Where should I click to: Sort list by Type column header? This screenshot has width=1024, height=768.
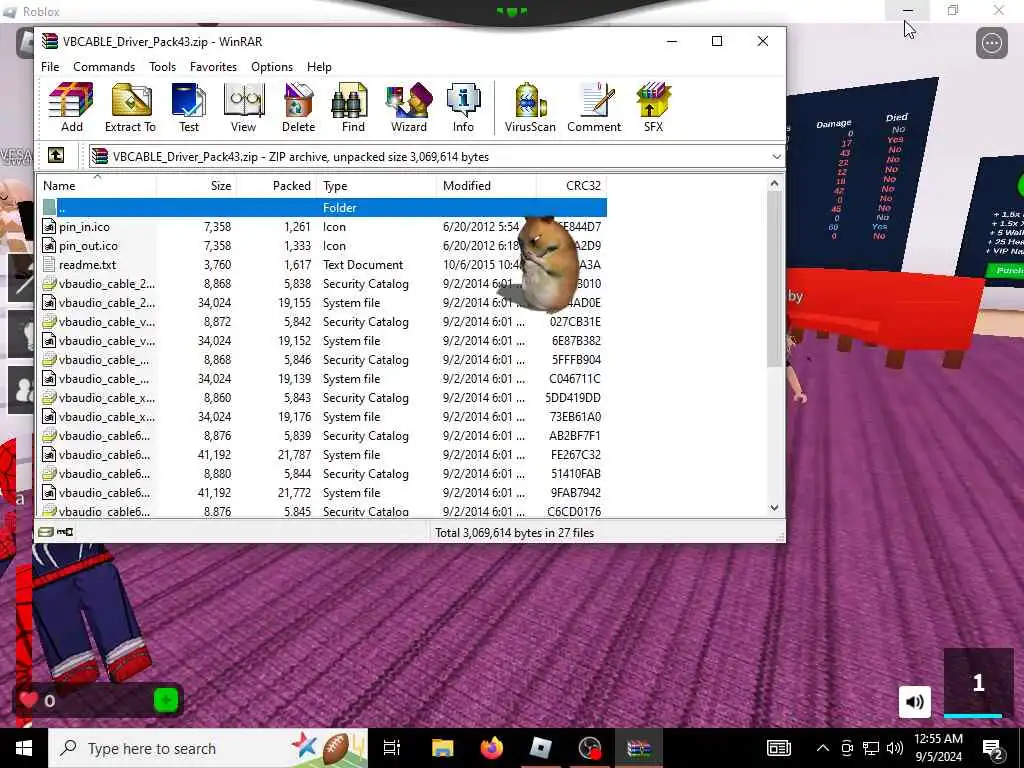377,185
